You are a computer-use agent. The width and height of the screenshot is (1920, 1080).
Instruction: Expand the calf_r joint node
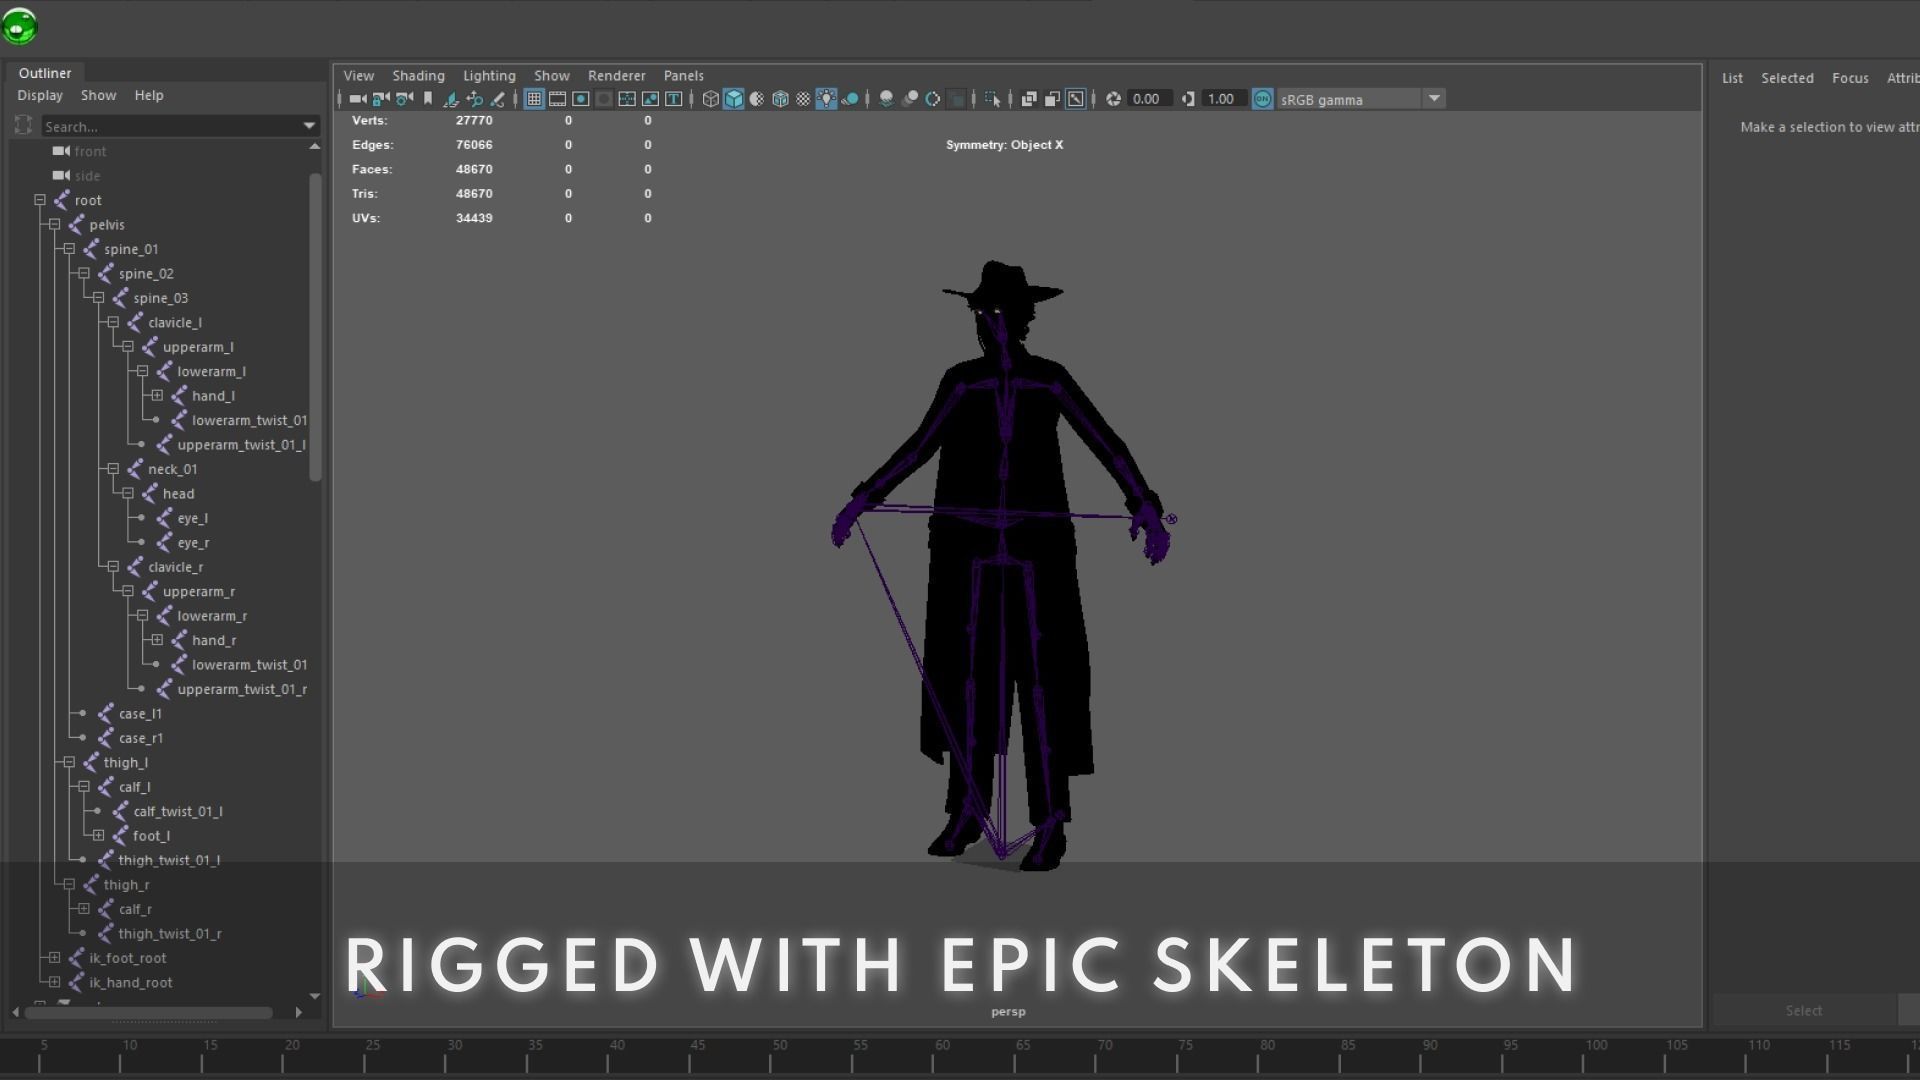pyautogui.click(x=84, y=909)
